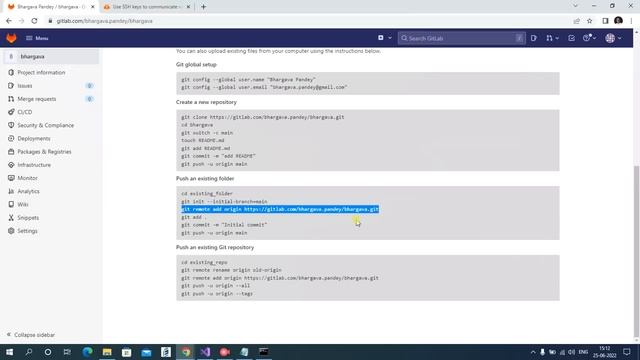The height and width of the screenshot is (360, 640).
Task: Open the To-Do list icon
Action: [571, 38]
